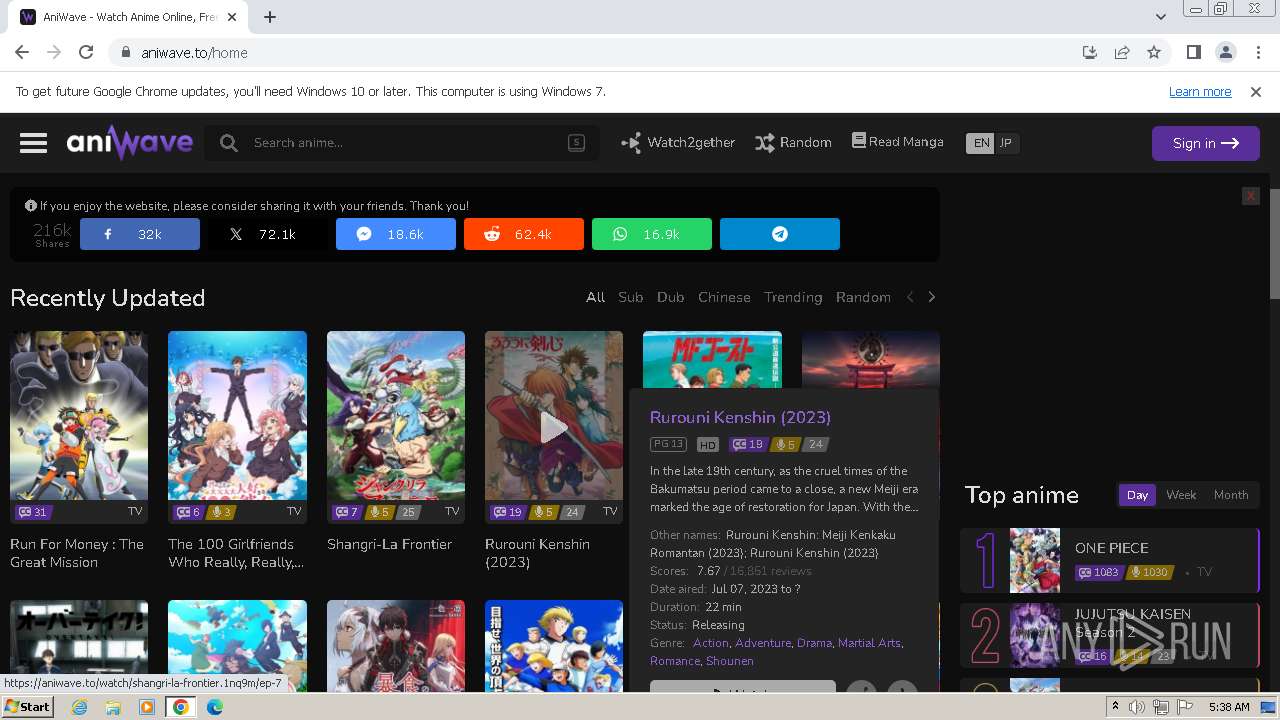Click the Drama genre link
The width and height of the screenshot is (1280, 720).
tap(814, 643)
